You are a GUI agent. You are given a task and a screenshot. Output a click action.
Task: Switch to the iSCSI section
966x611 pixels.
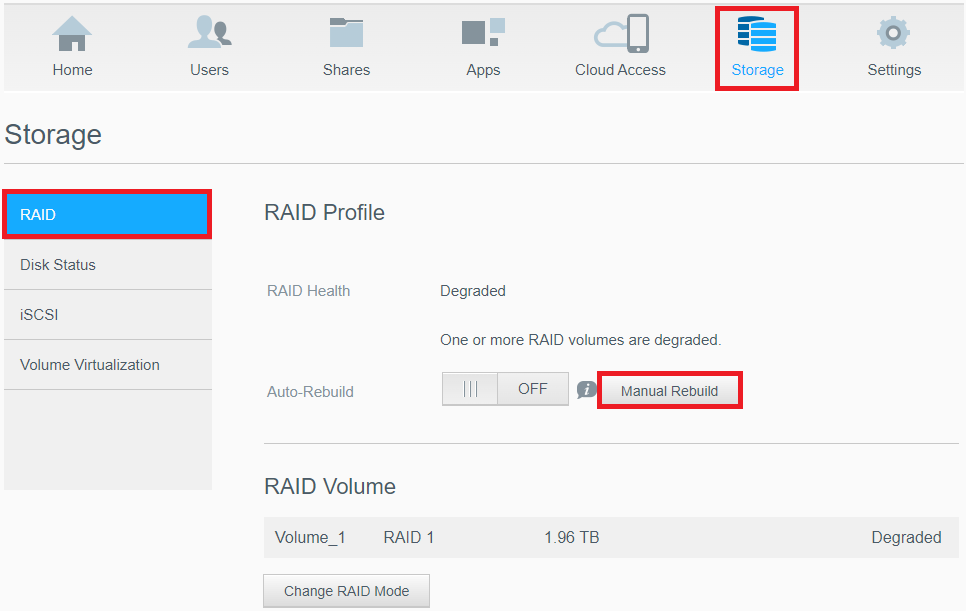click(107, 314)
